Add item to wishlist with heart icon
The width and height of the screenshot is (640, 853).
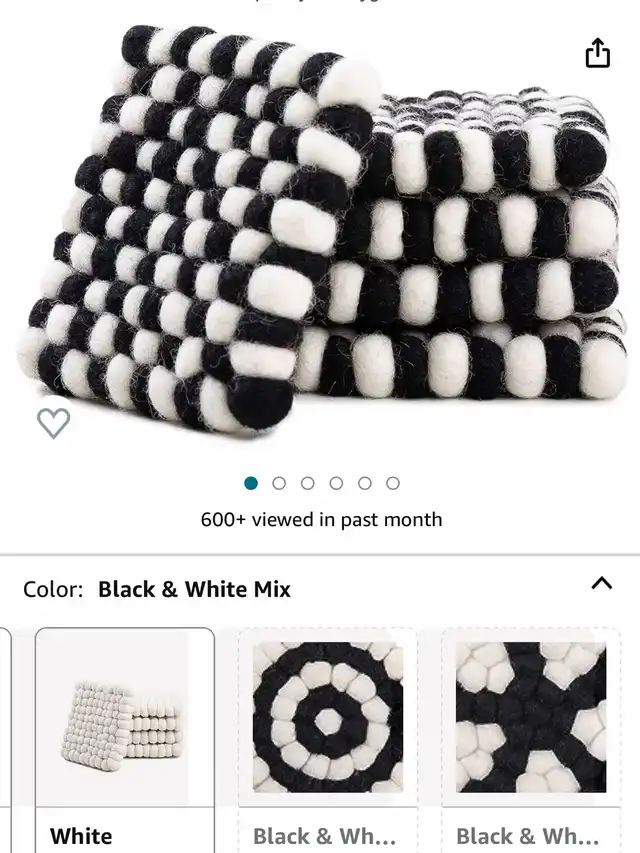pyautogui.click(x=53, y=423)
